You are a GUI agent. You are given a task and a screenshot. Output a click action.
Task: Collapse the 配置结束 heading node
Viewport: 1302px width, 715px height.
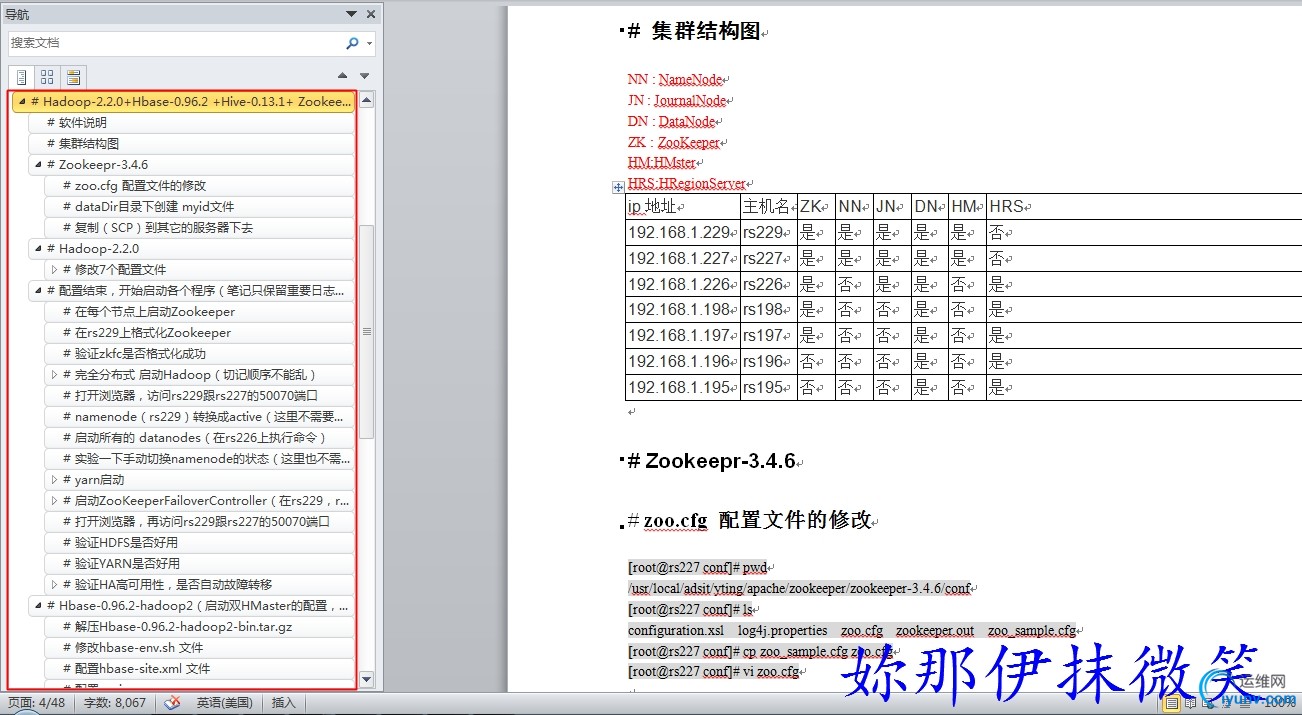click(37, 290)
